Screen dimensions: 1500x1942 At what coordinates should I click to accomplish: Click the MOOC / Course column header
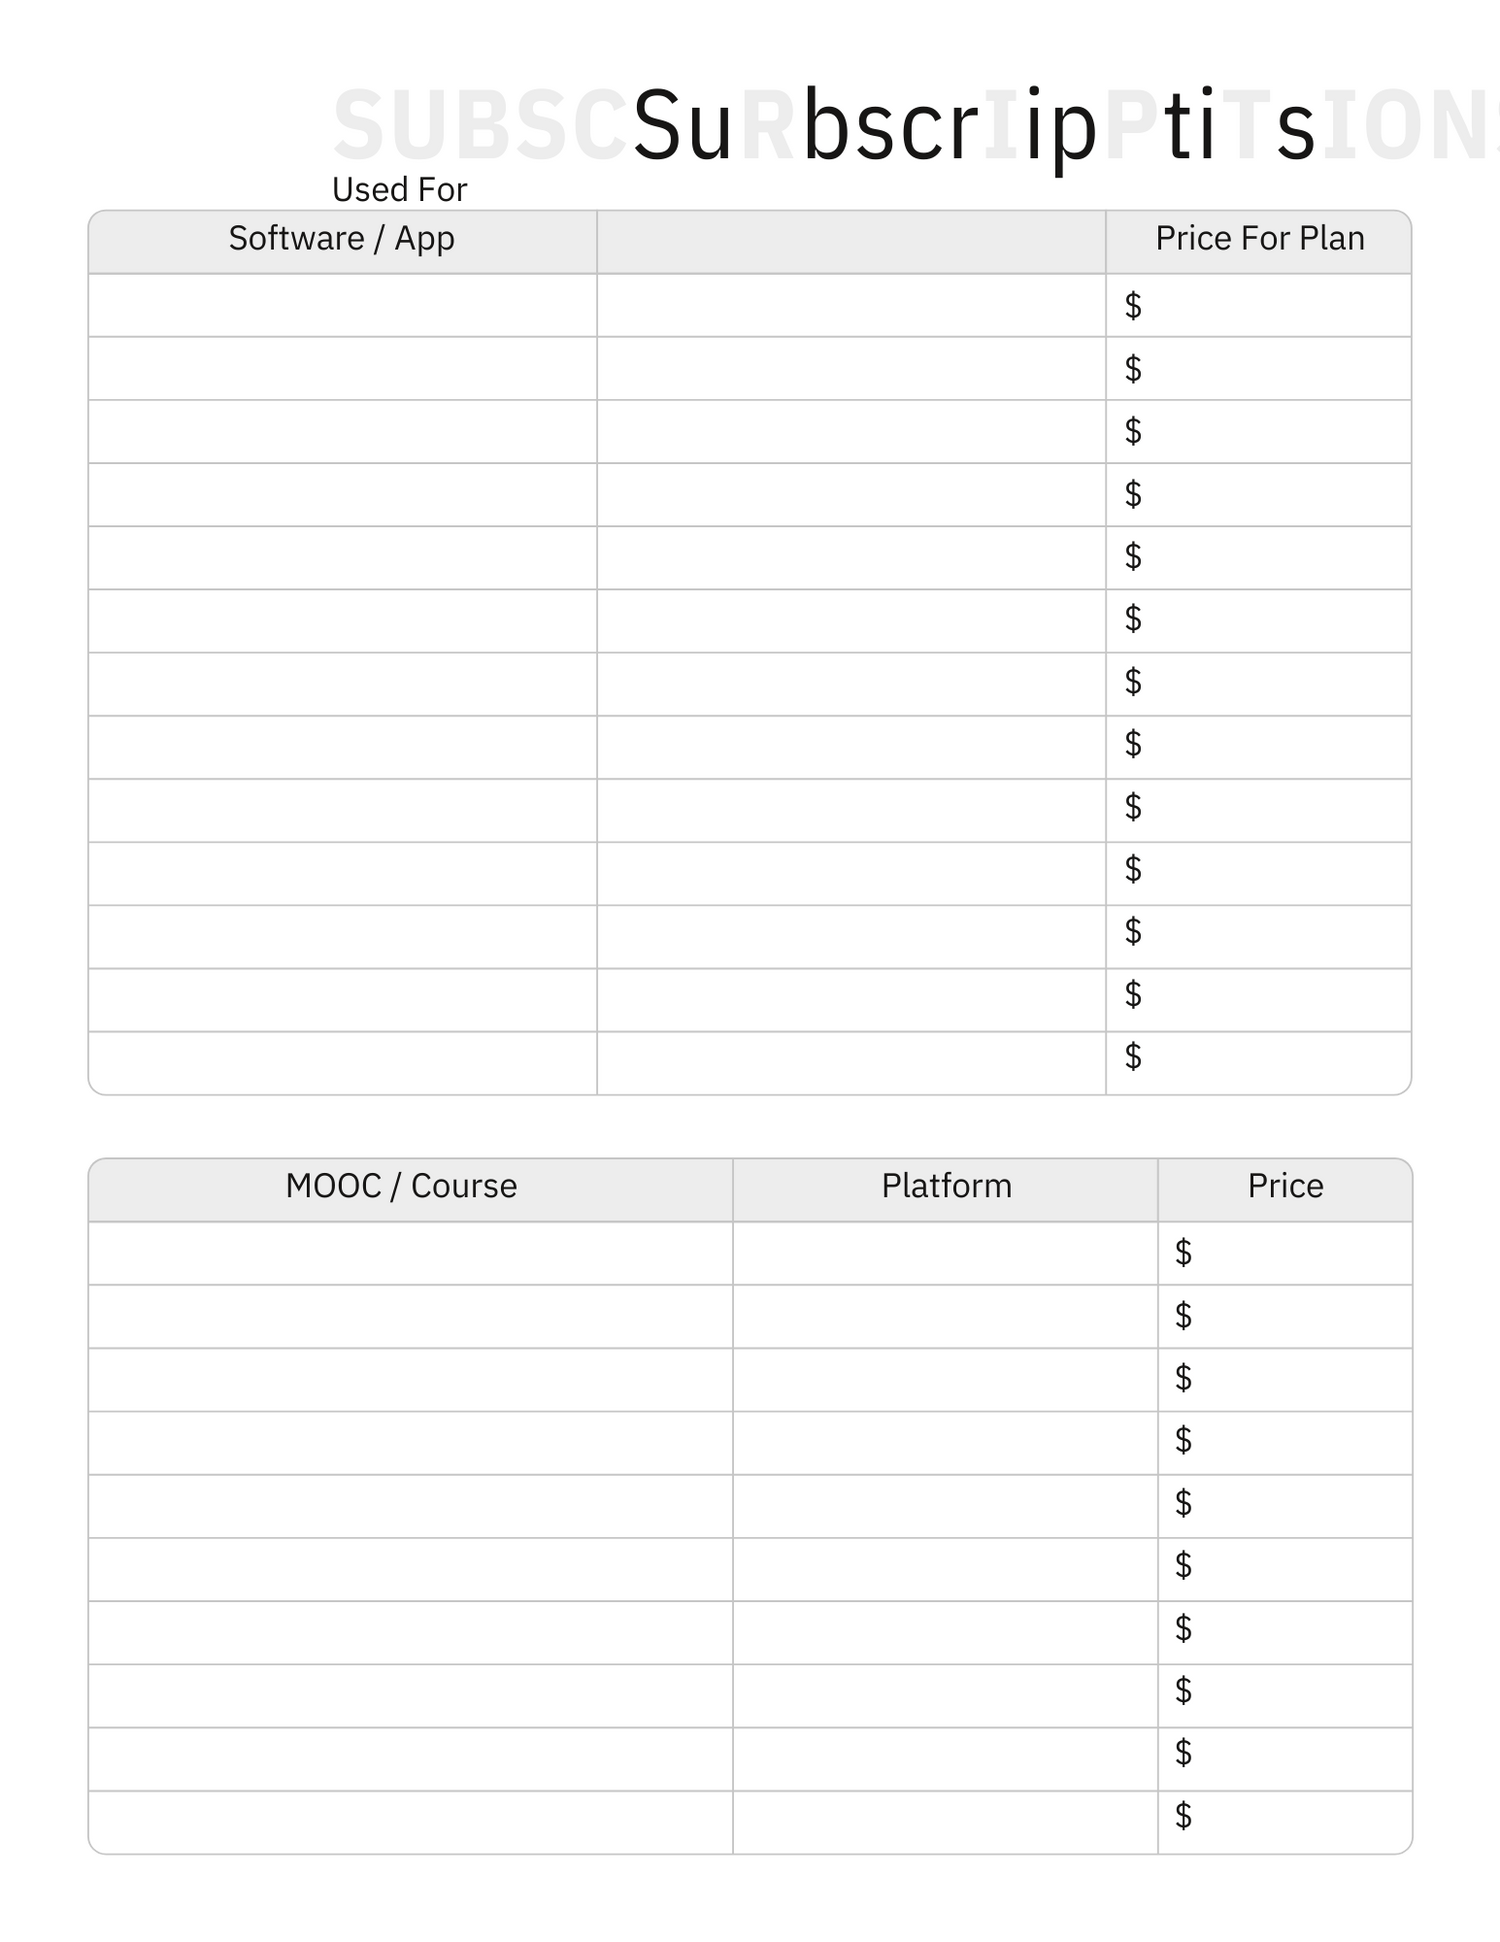pos(401,1187)
